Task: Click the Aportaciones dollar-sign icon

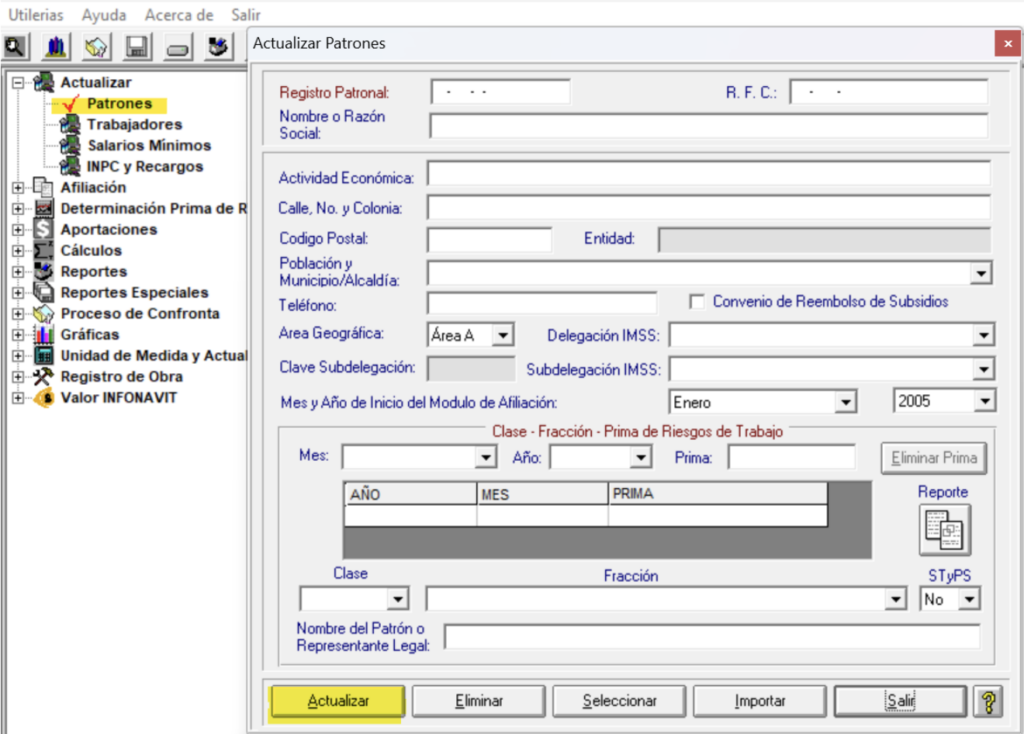Action: click(44, 229)
